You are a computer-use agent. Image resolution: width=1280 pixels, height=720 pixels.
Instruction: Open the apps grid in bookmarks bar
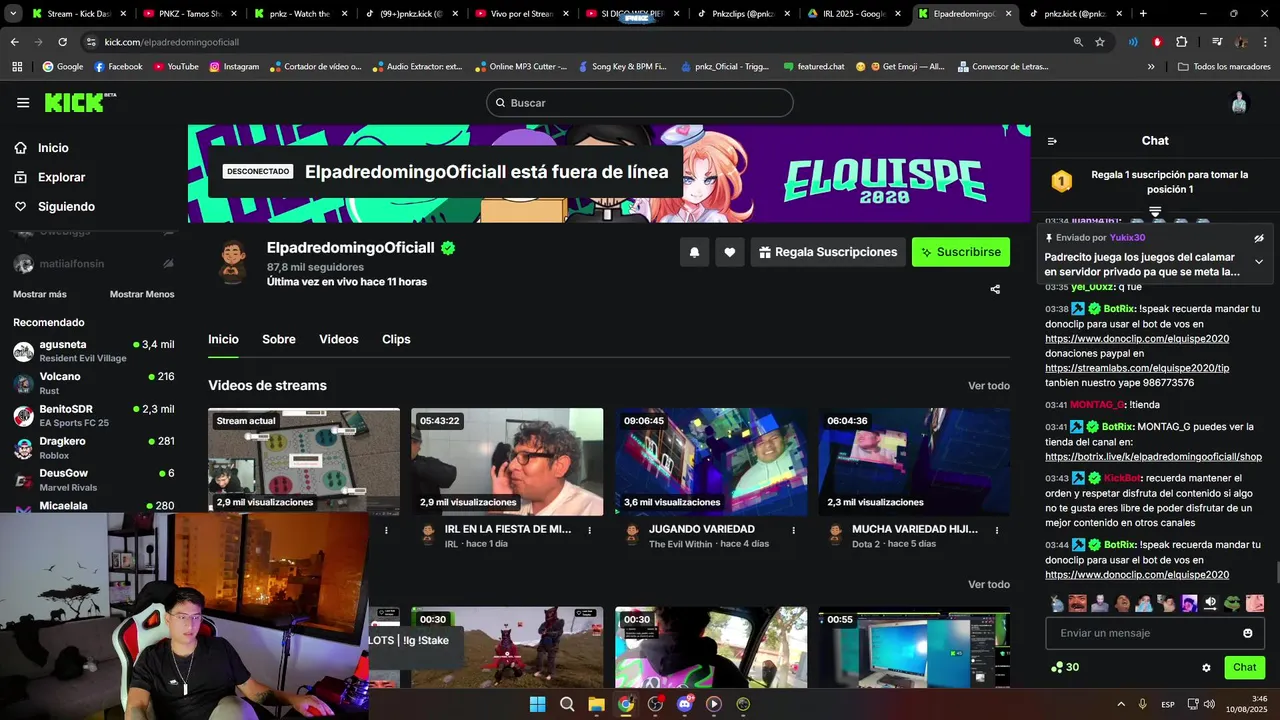pos(17,67)
